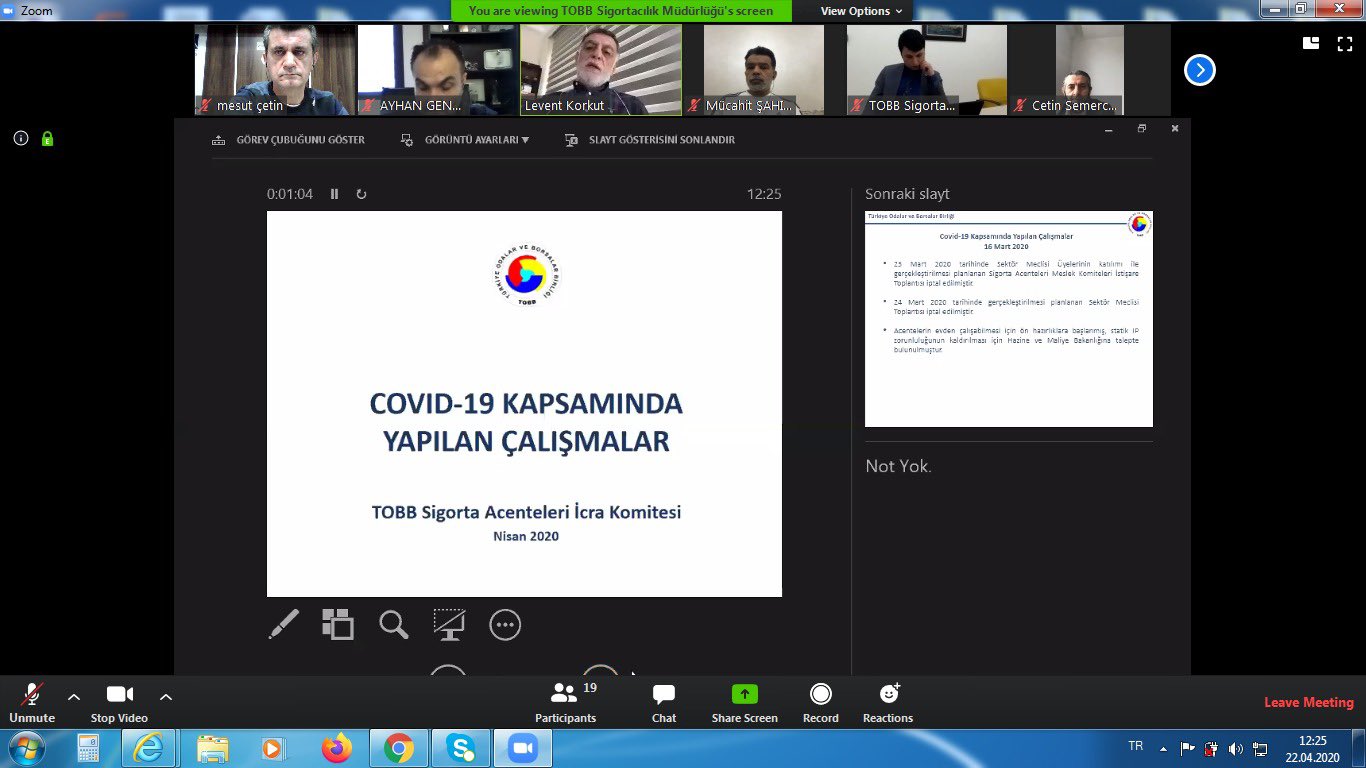Open the Action Center flag icon

pos(1188,748)
